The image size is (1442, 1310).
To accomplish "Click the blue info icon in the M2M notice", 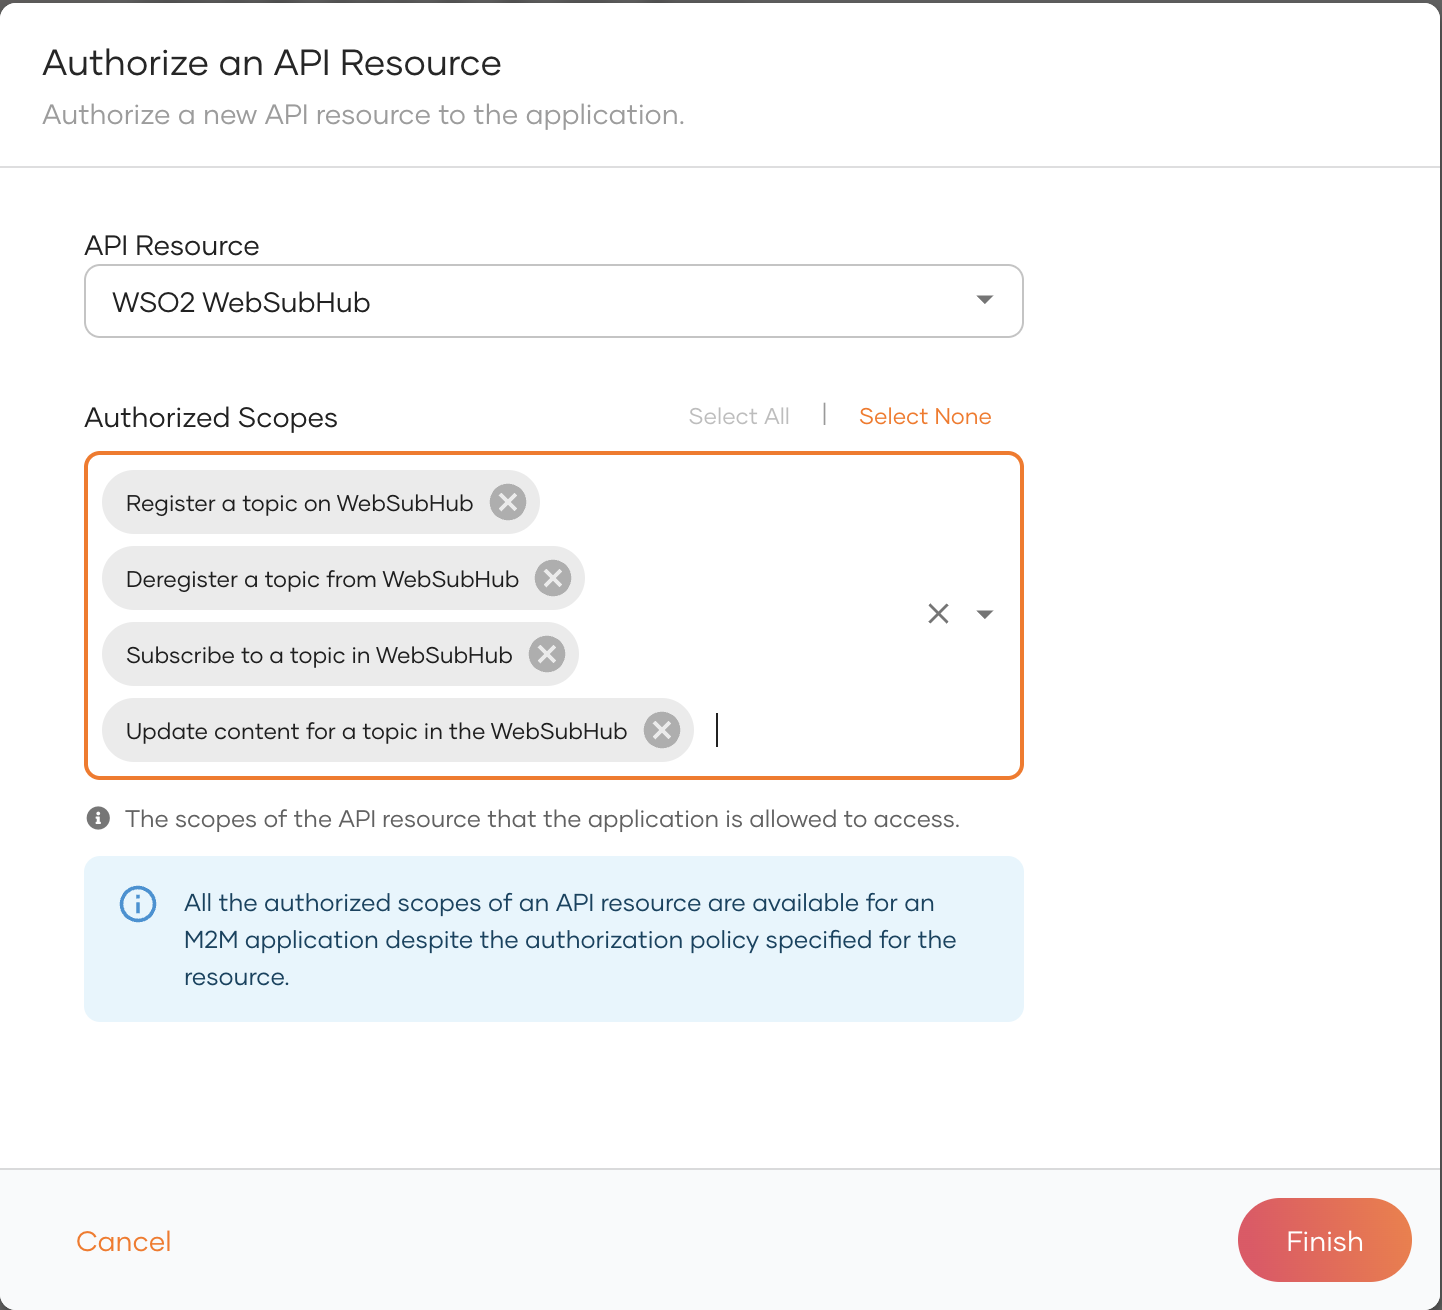I will [x=138, y=904].
